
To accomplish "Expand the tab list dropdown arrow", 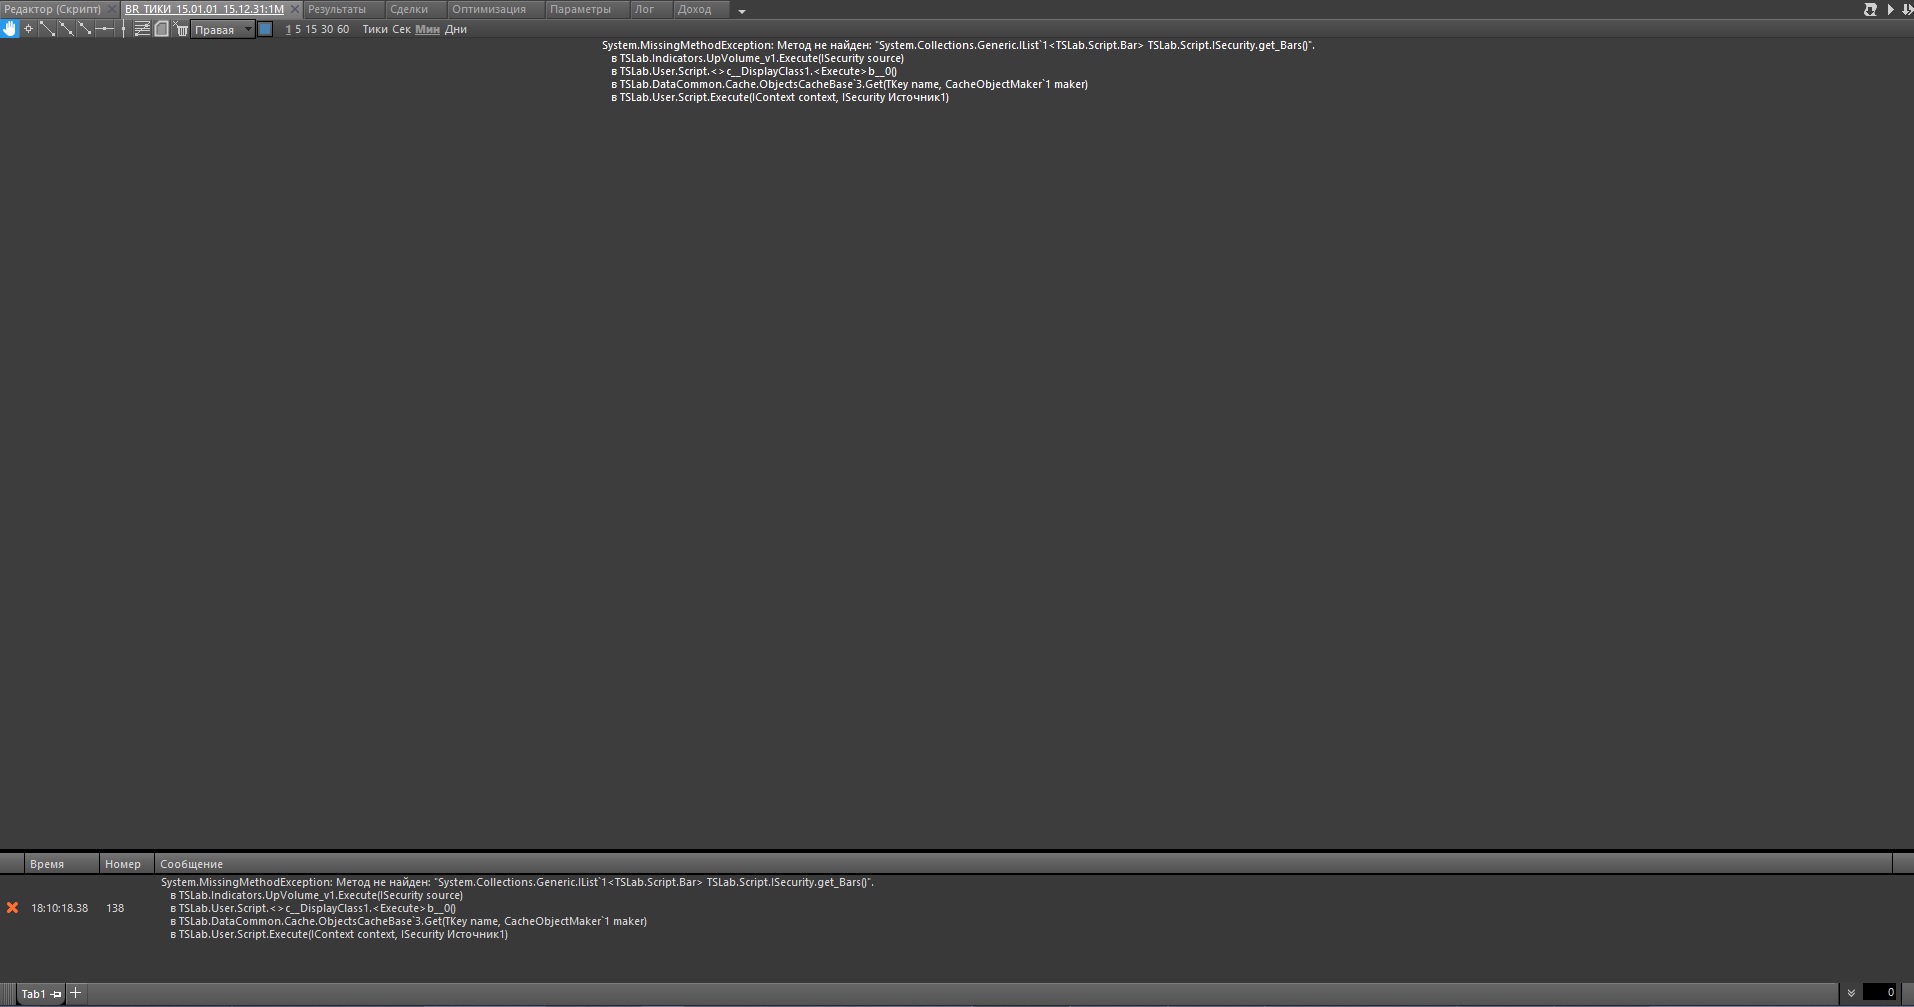I will coord(742,11).
